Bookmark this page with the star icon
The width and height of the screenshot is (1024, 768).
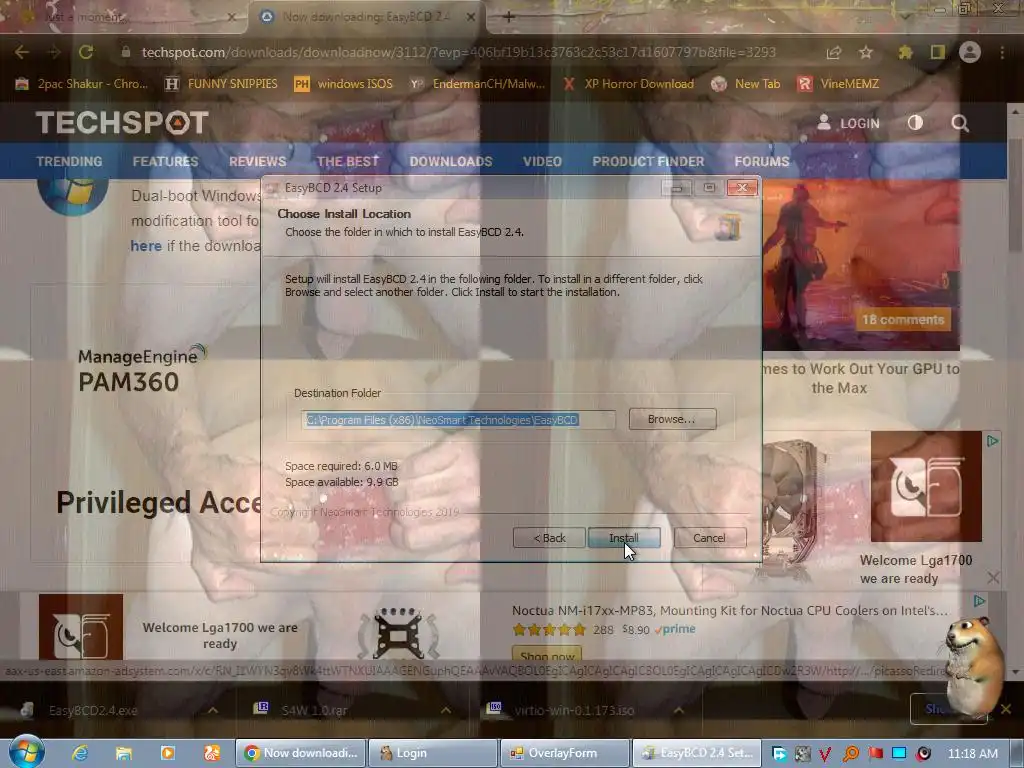click(866, 52)
